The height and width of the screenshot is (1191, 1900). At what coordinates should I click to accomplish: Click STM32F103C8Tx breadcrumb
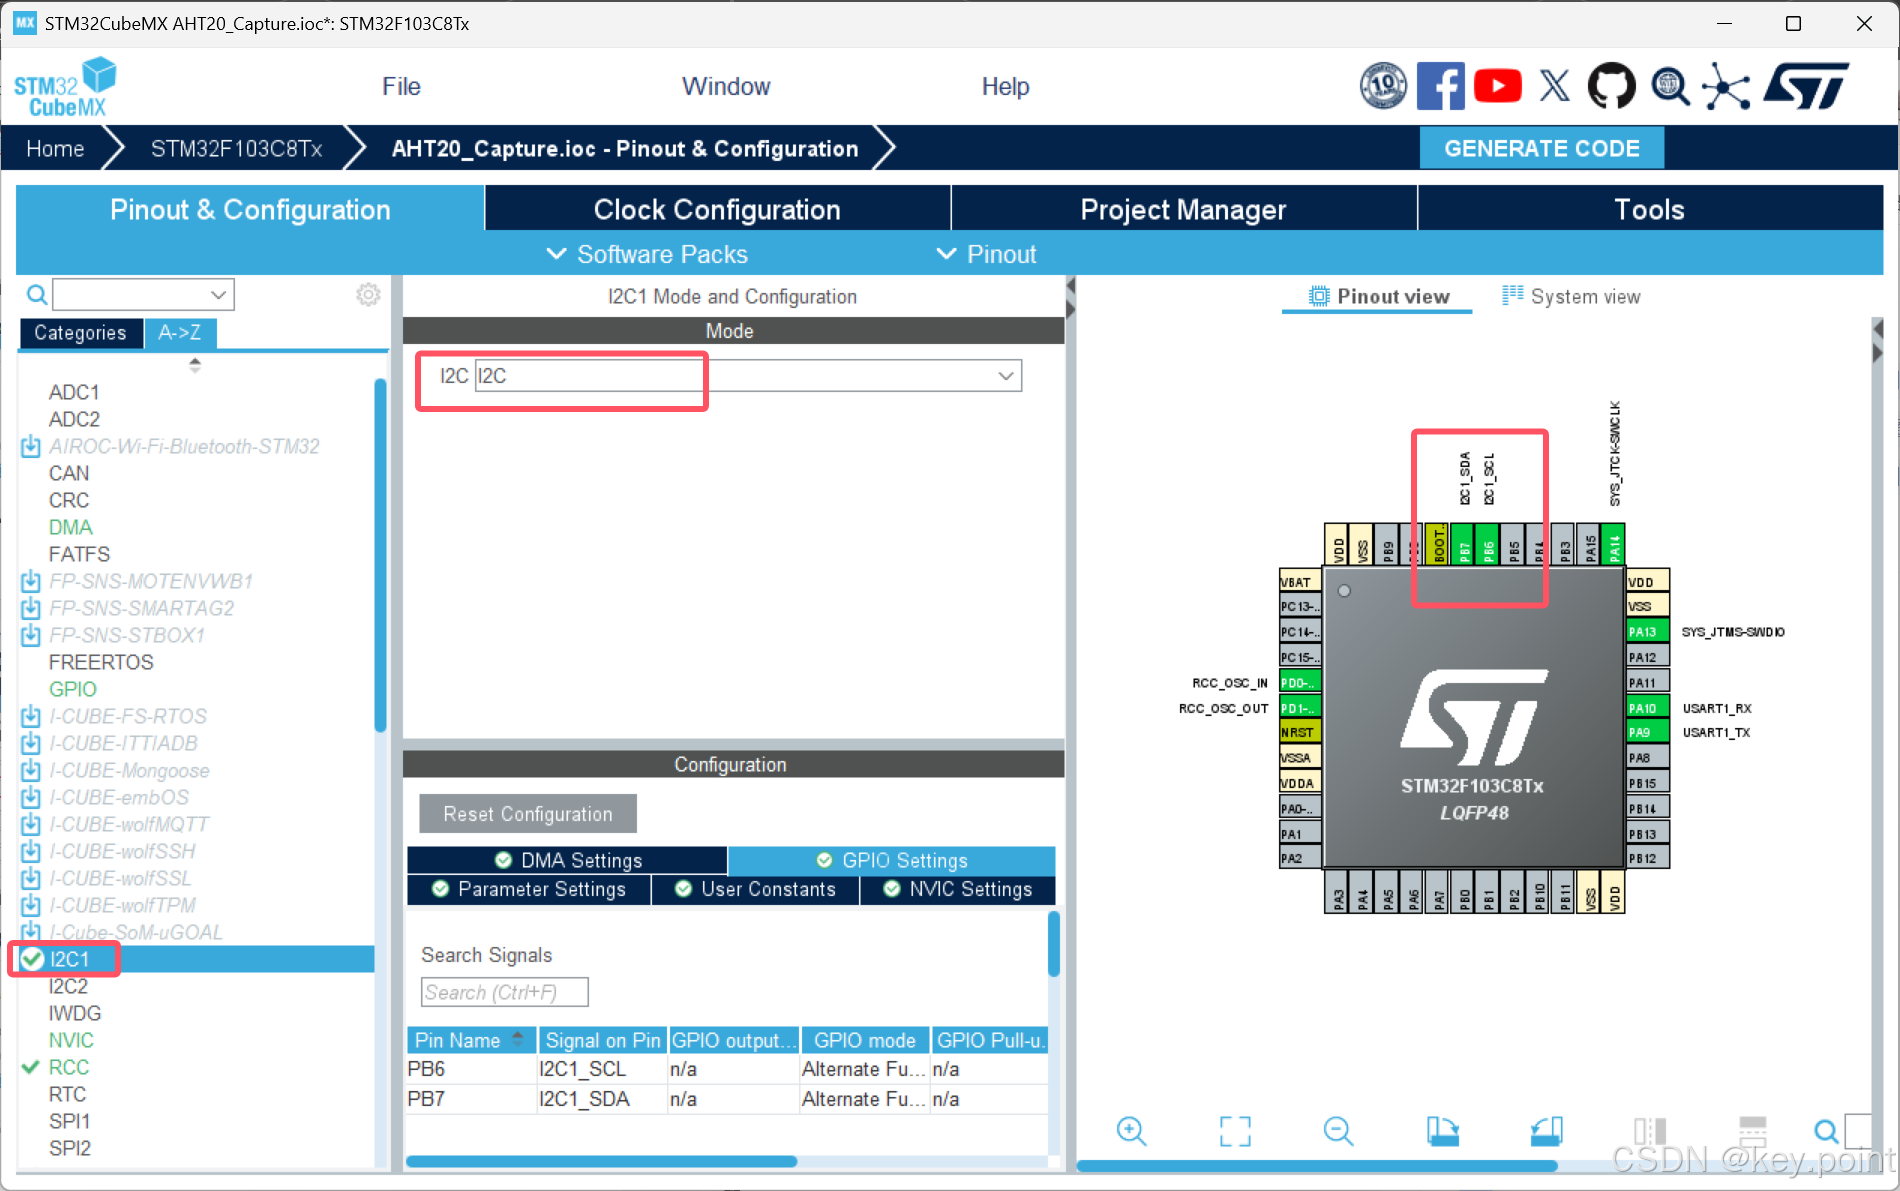coord(236,149)
